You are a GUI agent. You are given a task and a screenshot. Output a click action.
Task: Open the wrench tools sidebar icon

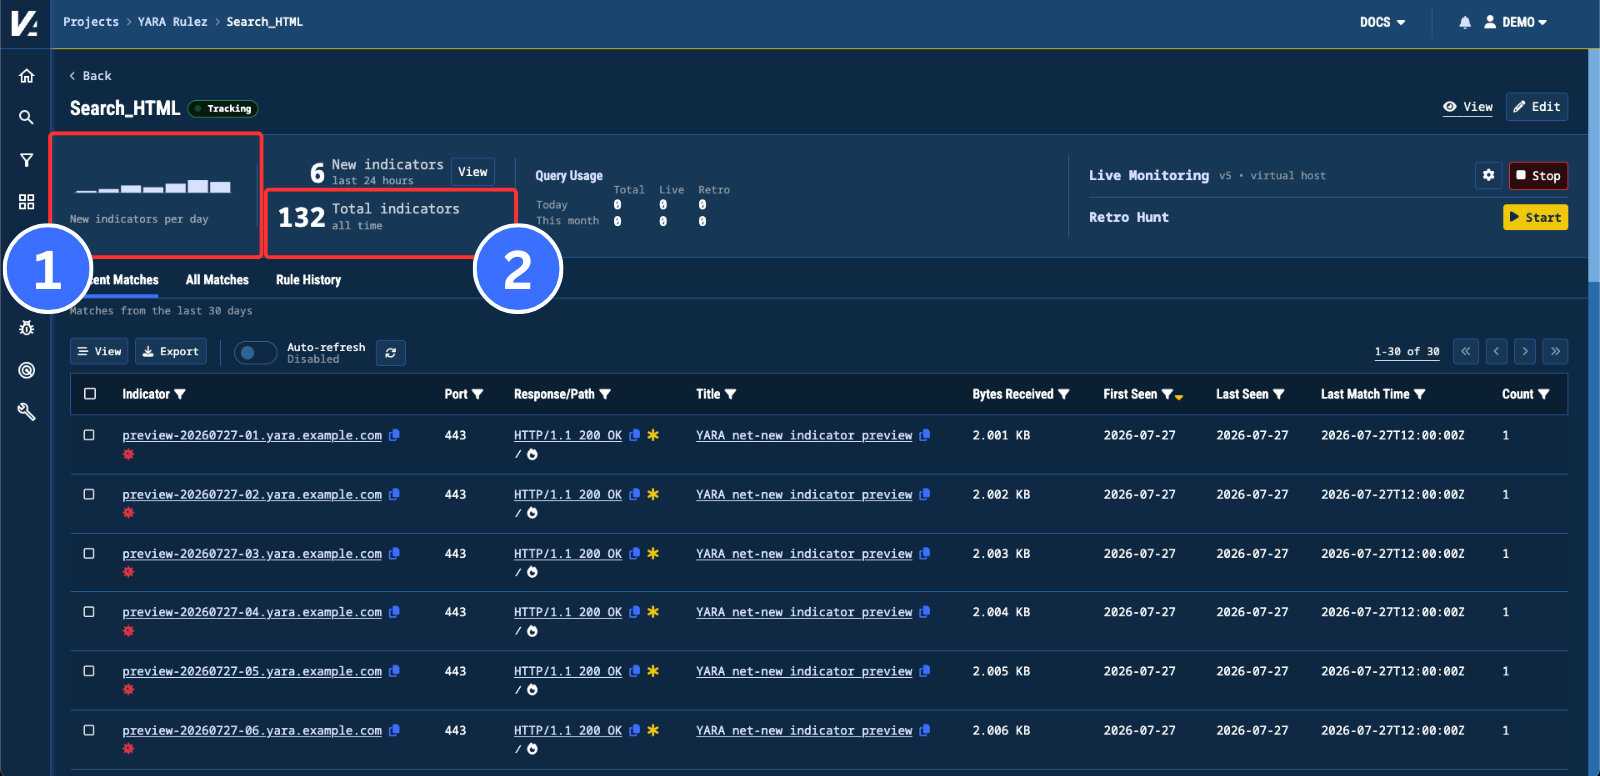tap(26, 412)
